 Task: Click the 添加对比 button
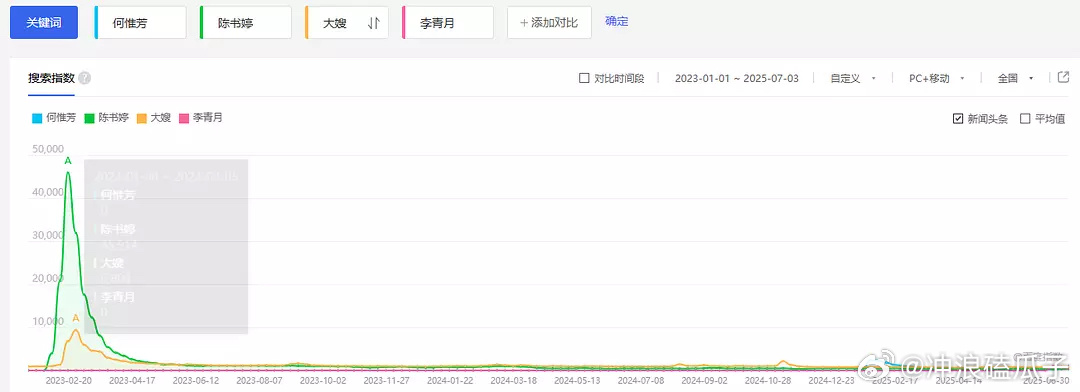(x=549, y=23)
